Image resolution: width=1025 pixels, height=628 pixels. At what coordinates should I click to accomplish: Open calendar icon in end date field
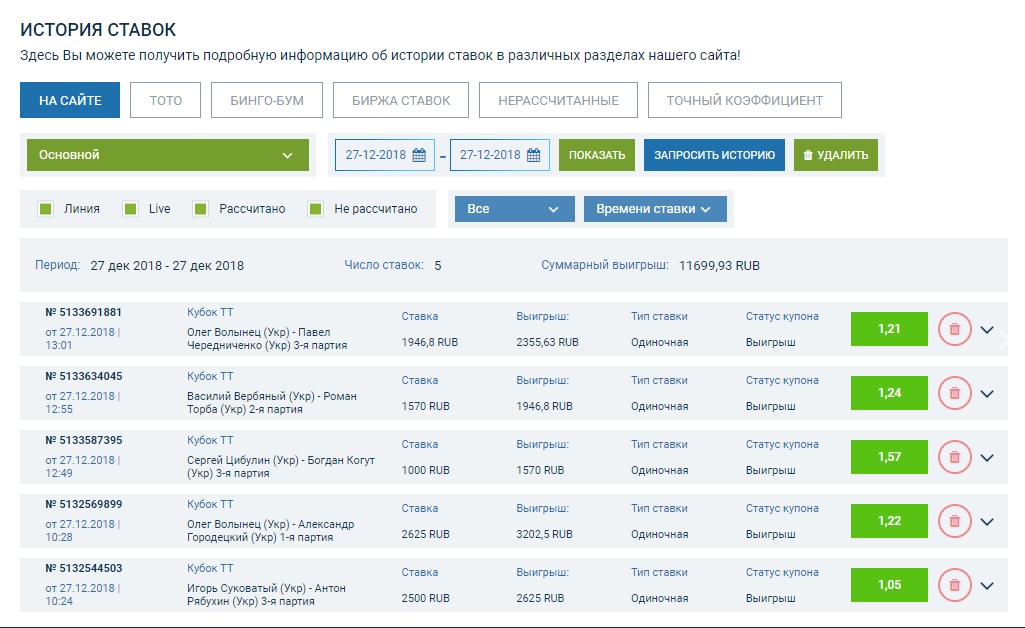534,155
